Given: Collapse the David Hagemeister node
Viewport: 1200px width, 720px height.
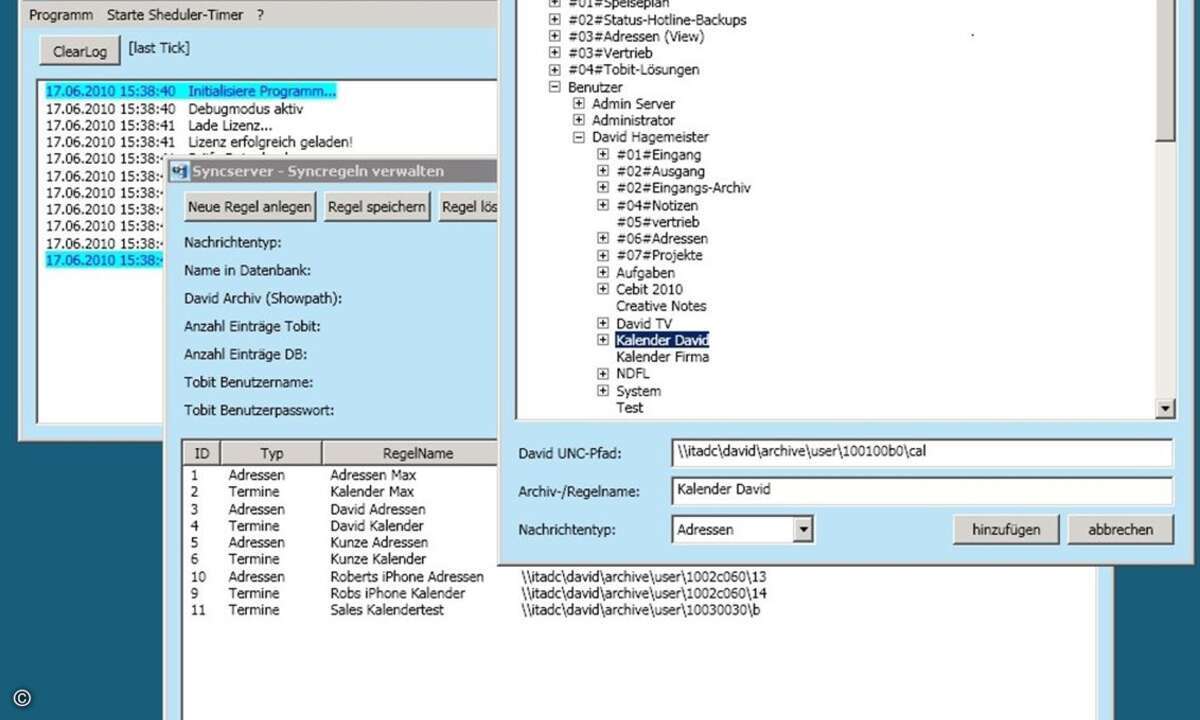Looking at the screenshot, I should coord(579,137).
